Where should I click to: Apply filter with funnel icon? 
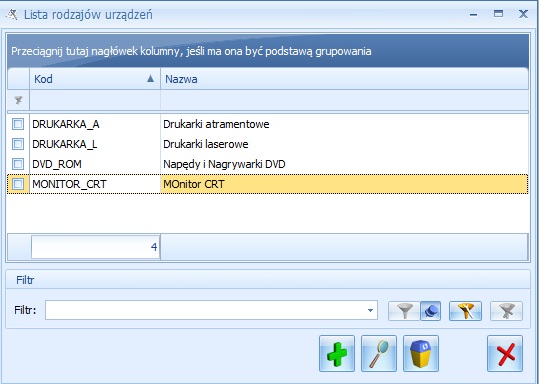(x=404, y=311)
